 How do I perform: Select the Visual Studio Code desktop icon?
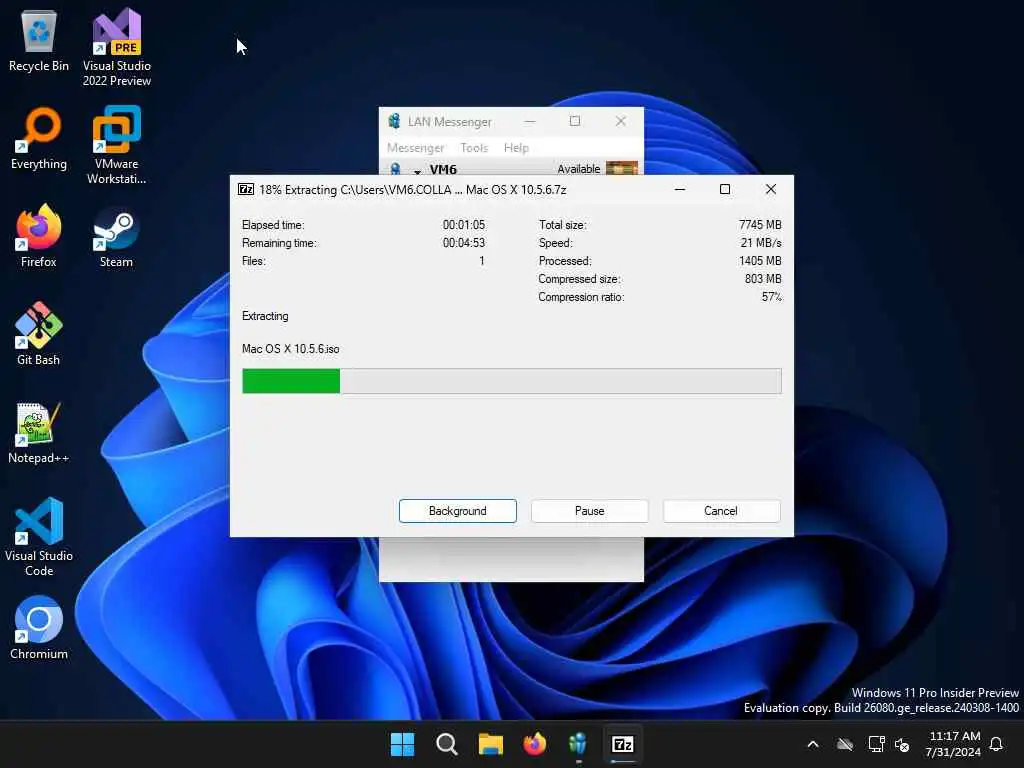tap(39, 537)
